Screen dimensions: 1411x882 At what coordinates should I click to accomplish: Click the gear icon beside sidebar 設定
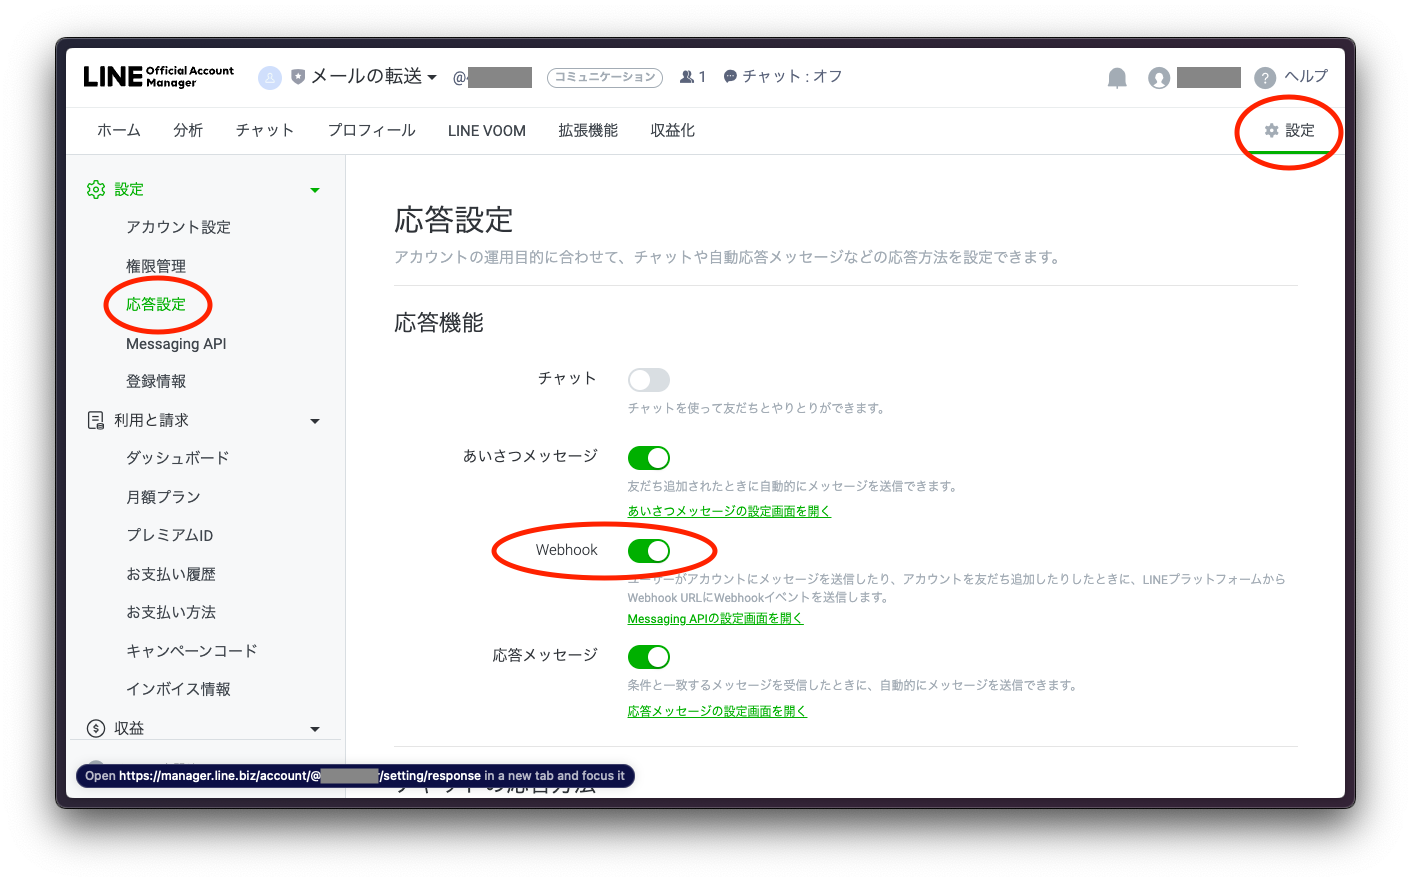95,189
